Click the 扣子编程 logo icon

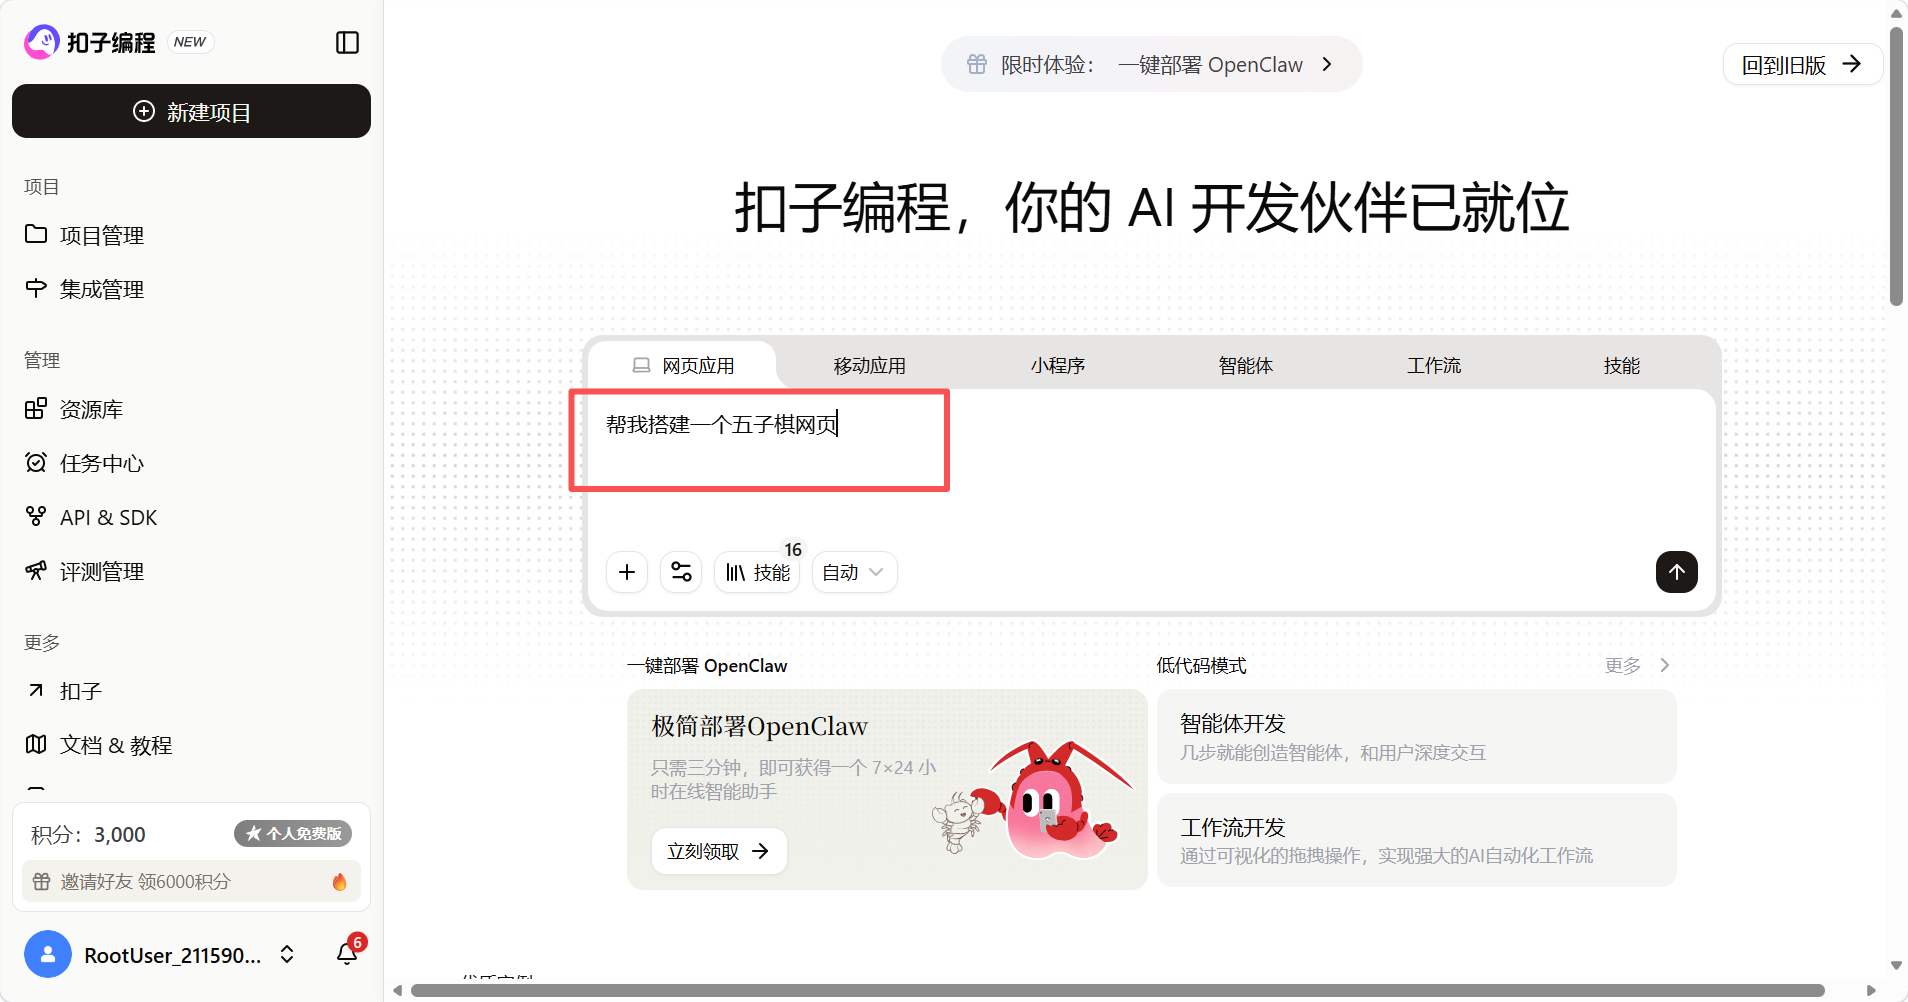(x=42, y=42)
